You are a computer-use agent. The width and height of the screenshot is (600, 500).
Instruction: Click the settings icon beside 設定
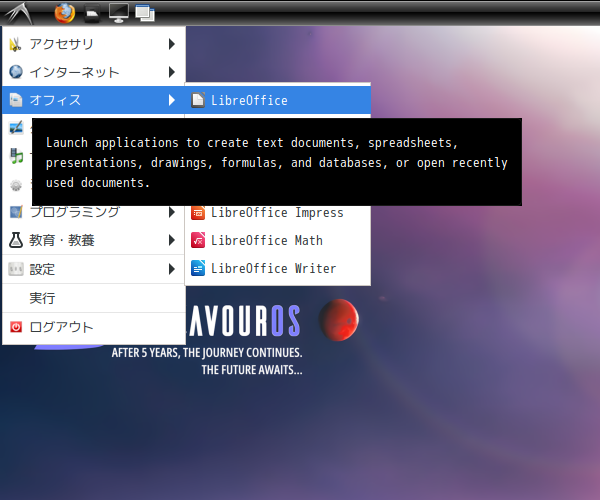16,269
